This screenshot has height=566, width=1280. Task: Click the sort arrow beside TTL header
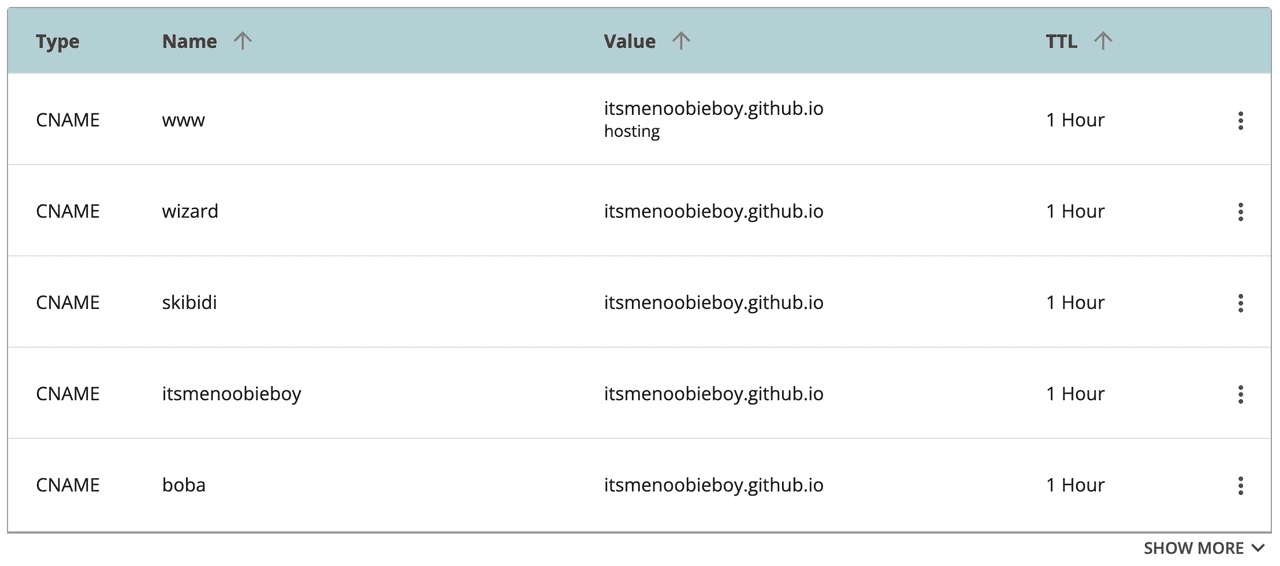click(x=1103, y=41)
